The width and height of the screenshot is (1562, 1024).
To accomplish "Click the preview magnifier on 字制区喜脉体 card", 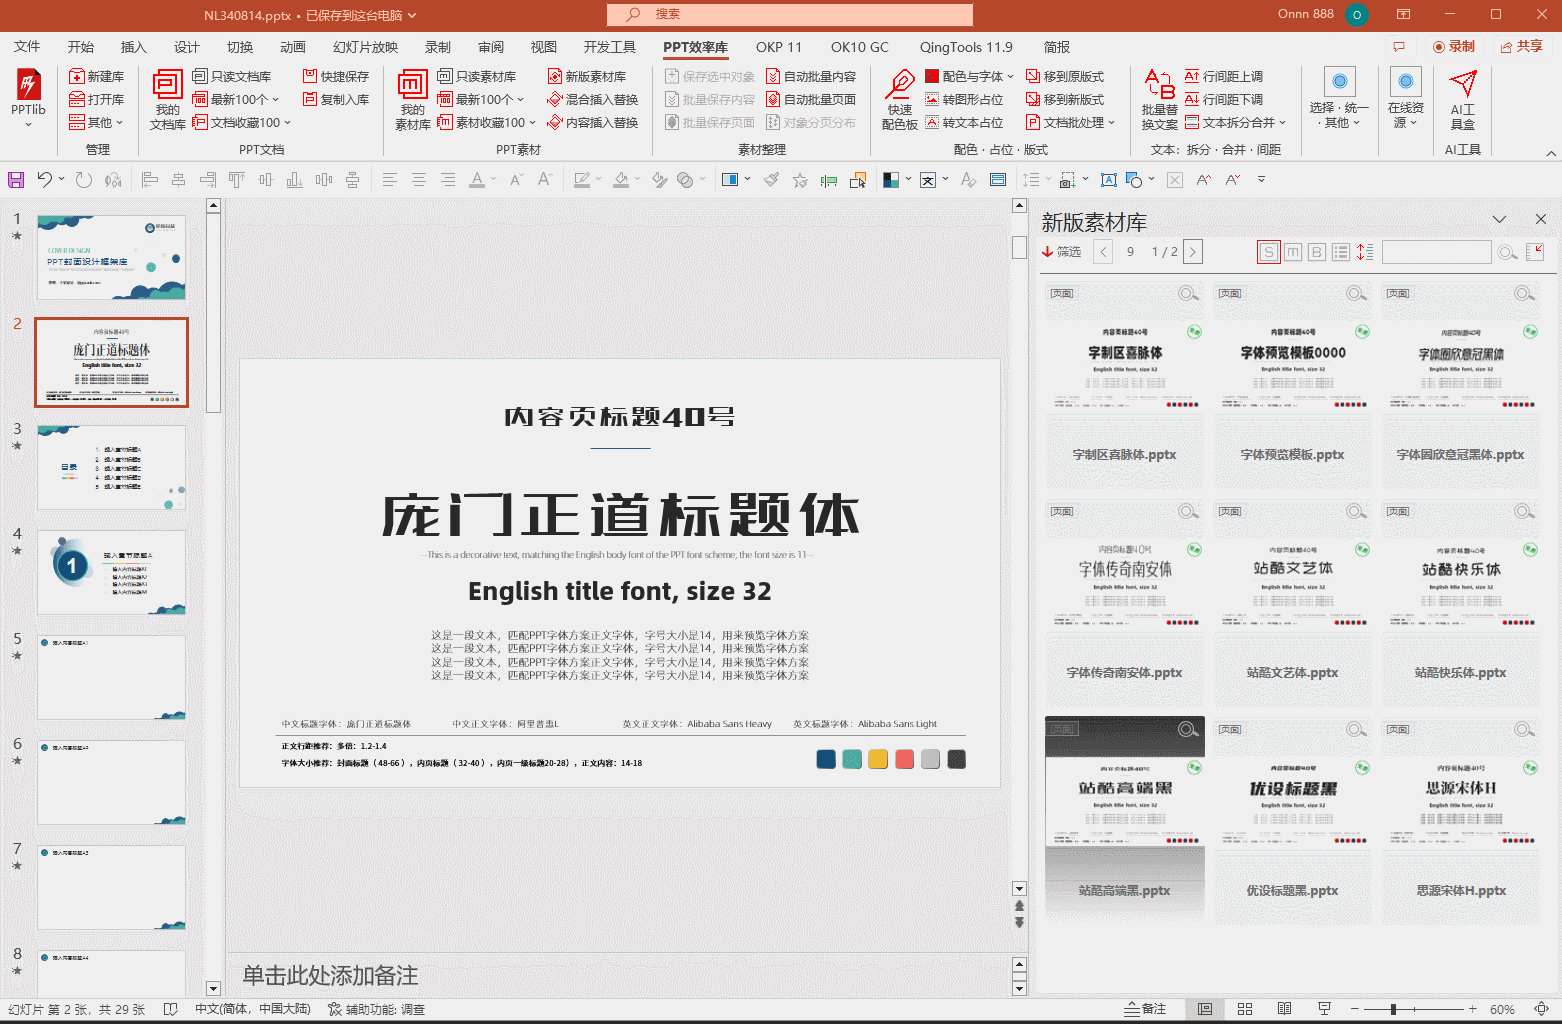I will point(1187,293).
